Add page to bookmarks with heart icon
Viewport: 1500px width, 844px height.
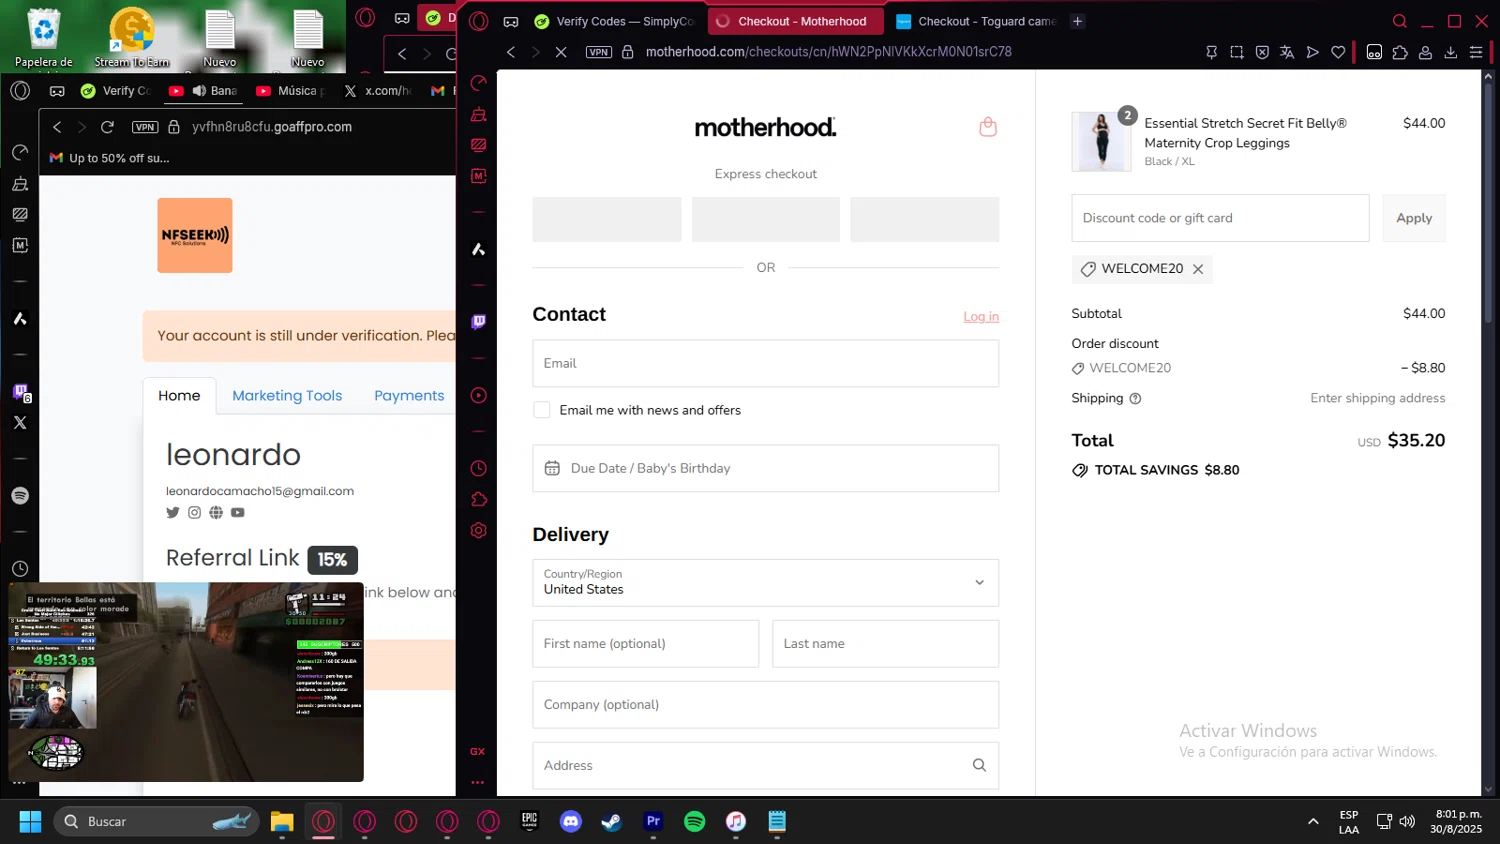click(x=1338, y=52)
